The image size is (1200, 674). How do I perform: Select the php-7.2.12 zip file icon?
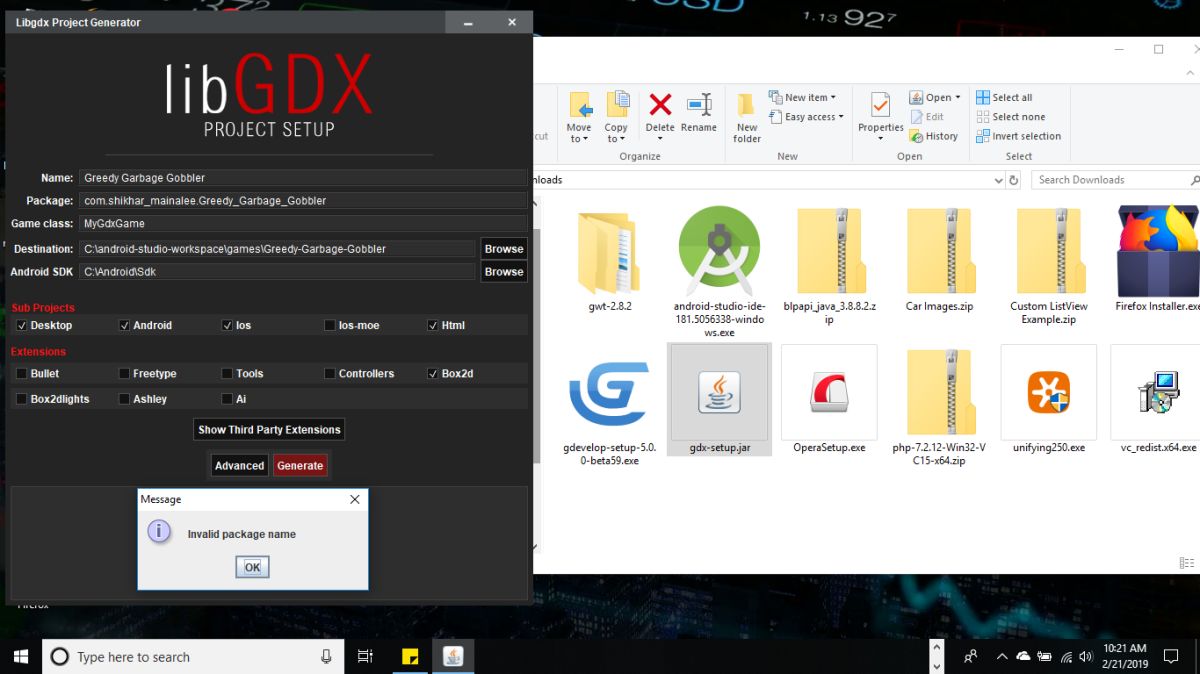pyautogui.click(x=940, y=392)
